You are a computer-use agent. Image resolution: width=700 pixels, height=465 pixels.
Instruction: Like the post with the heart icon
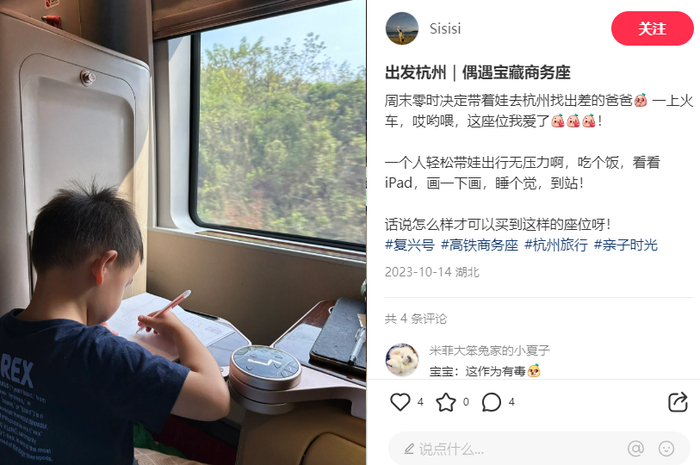click(400, 402)
